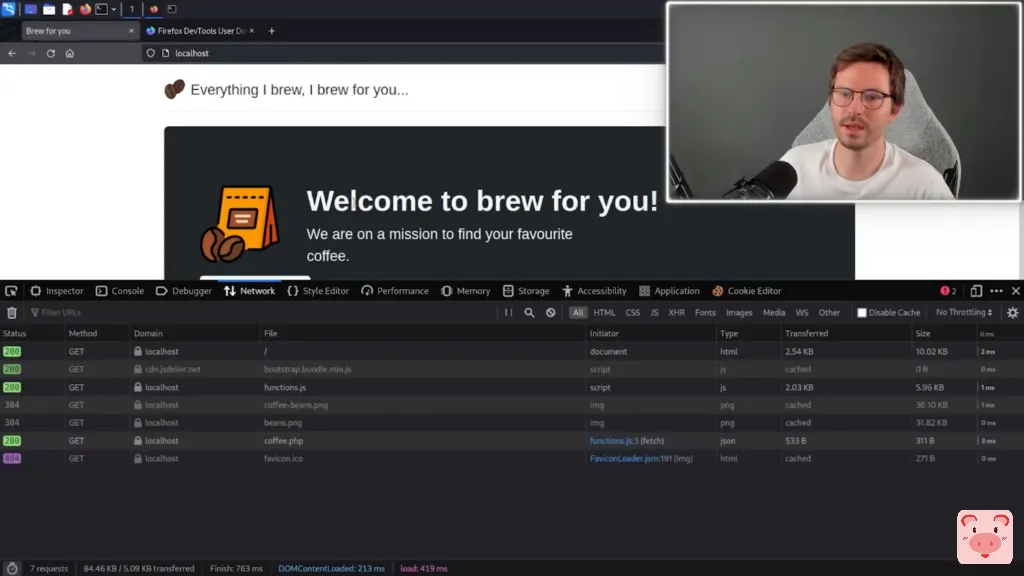The height and width of the screenshot is (576, 1024).
Task: Open the Storage panel
Action: click(x=526, y=291)
